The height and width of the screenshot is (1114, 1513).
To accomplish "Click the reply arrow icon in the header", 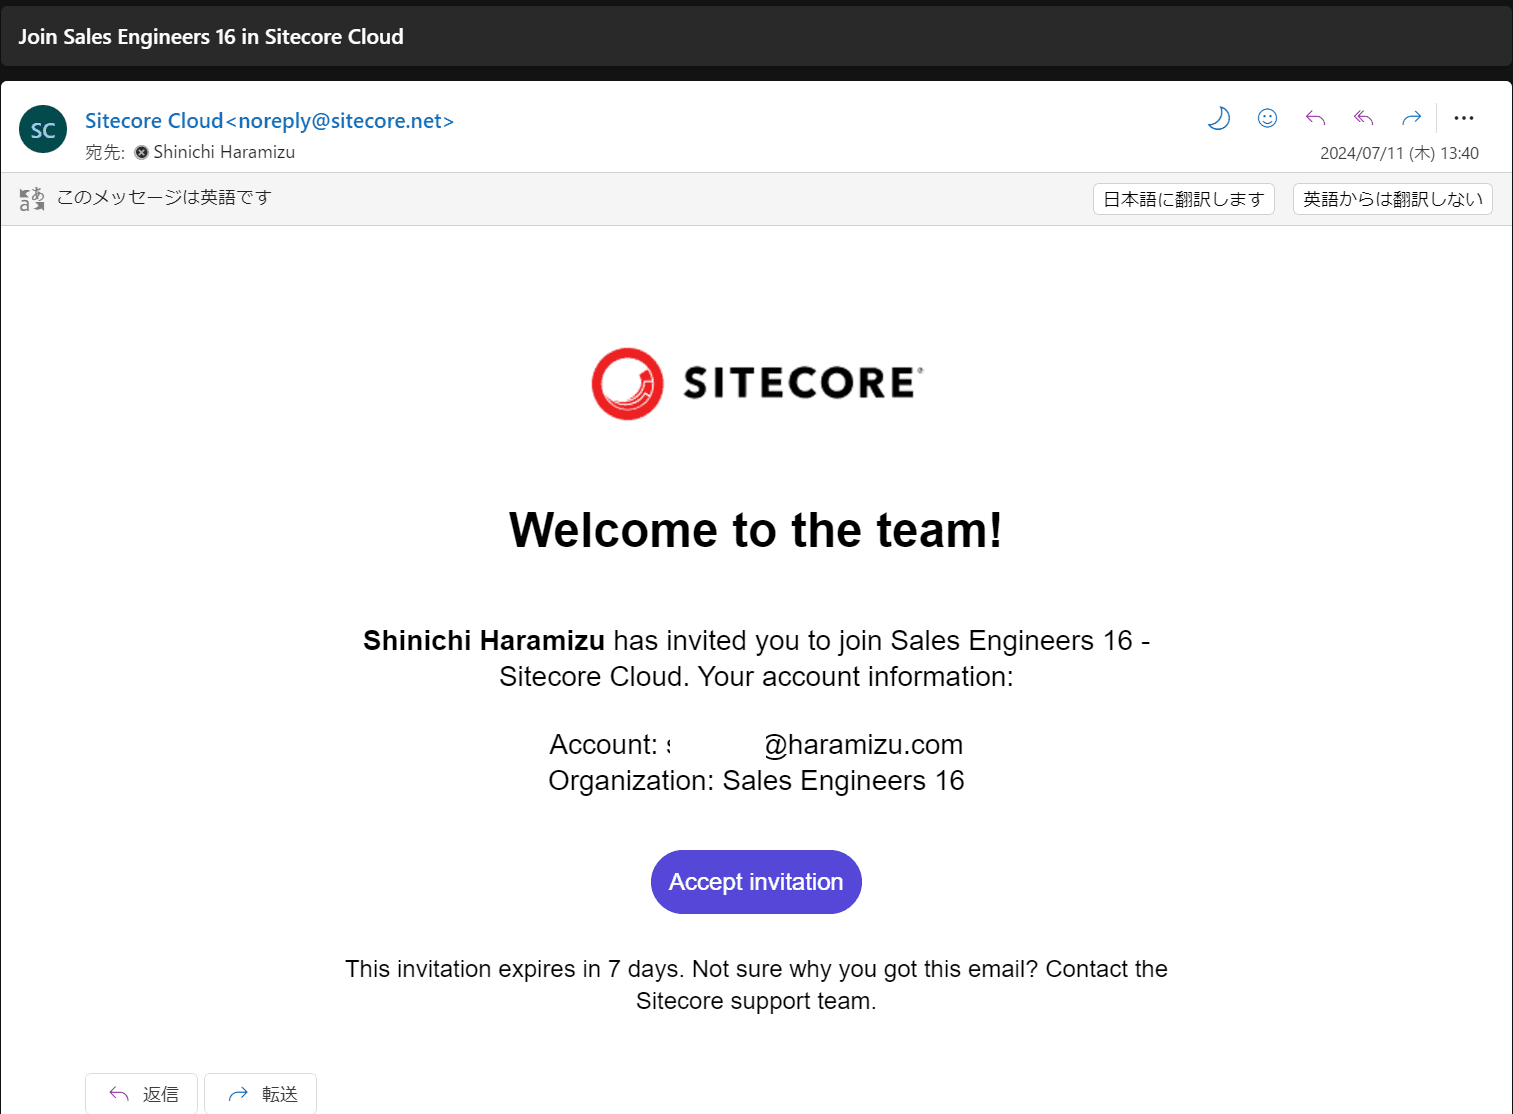I will (1315, 118).
